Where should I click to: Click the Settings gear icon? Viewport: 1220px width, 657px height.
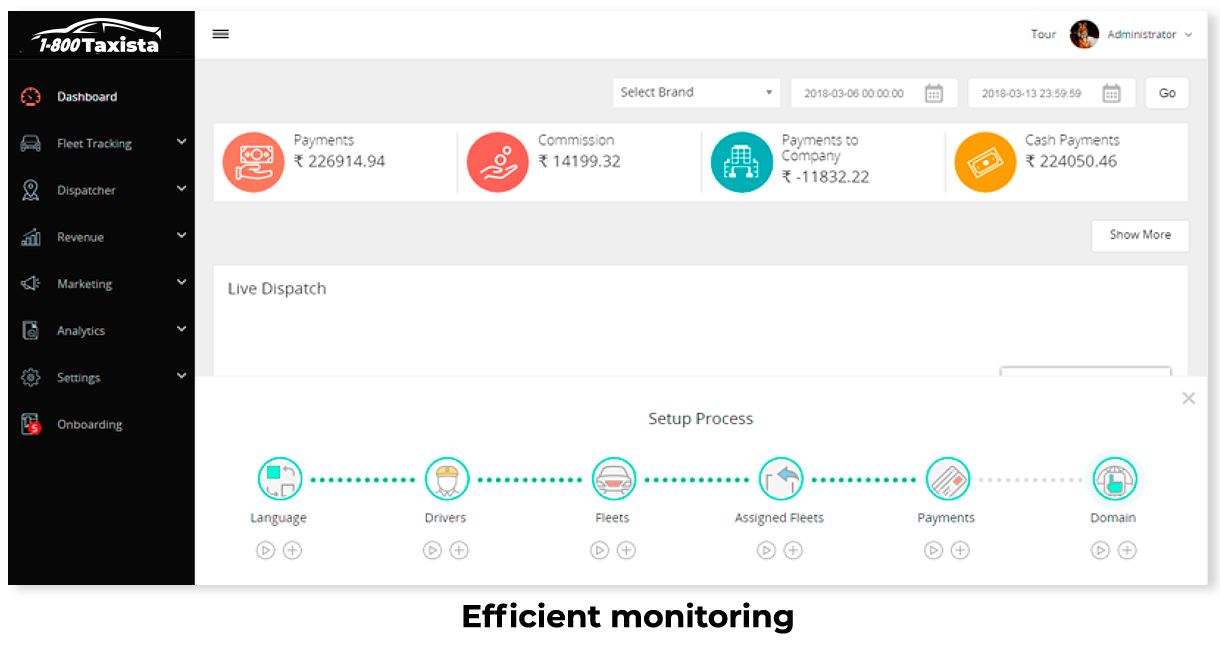click(31, 378)
